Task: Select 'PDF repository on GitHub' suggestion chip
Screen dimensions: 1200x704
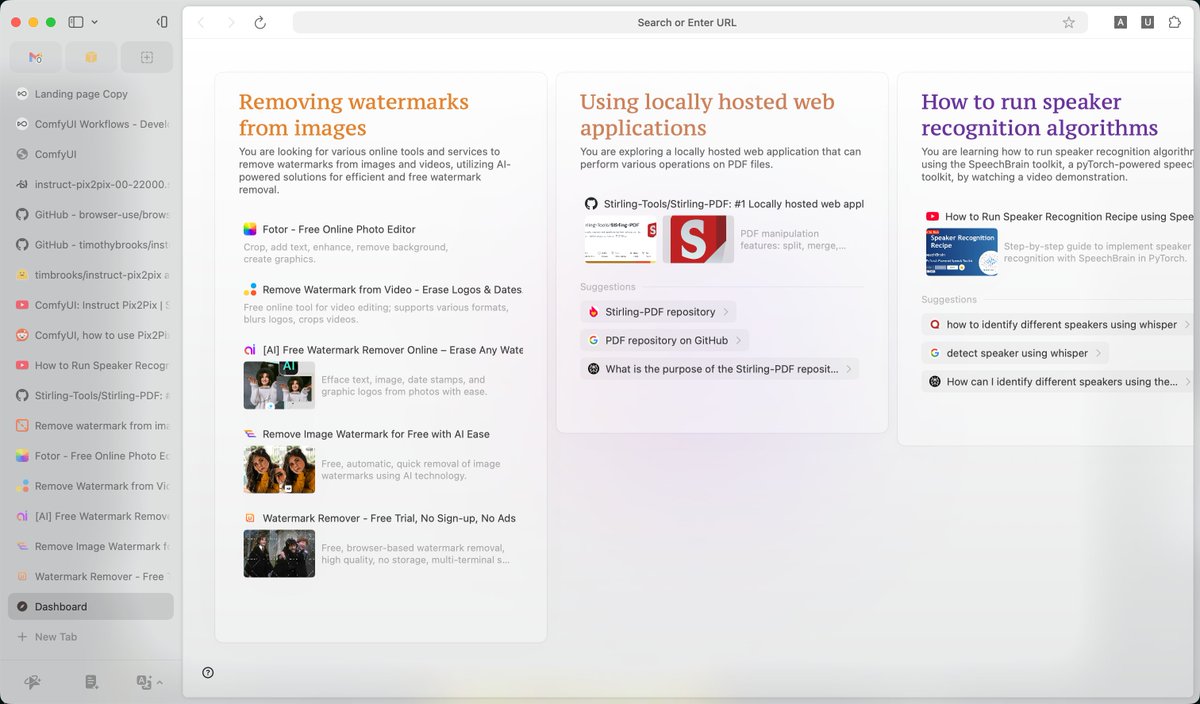Action: coord(664,340)
